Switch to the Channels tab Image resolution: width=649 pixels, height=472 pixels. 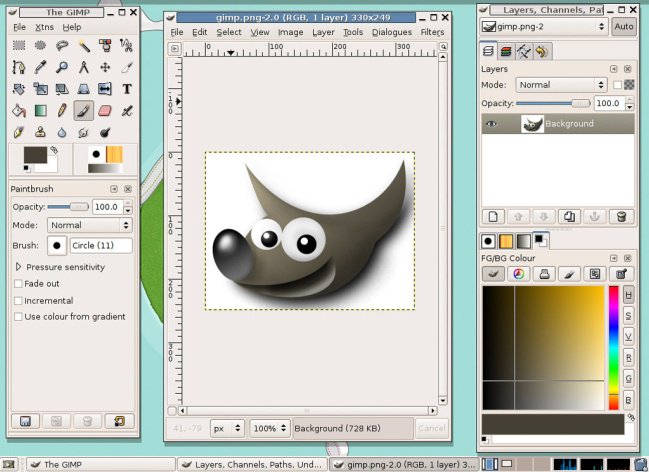[x=505, y=52]
